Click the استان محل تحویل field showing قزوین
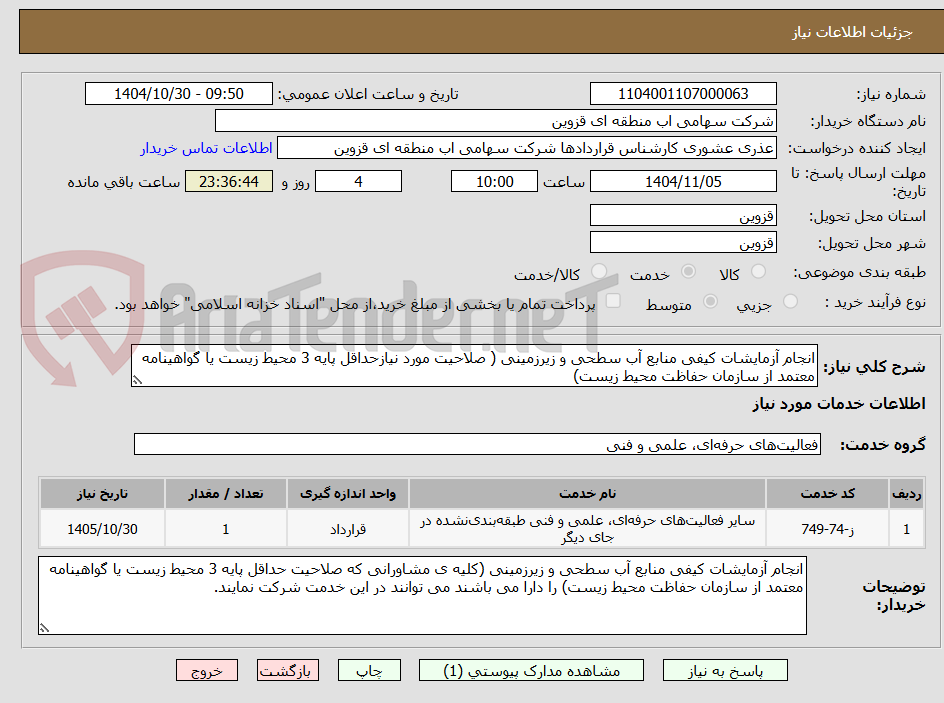 click(x=683, y=214)
